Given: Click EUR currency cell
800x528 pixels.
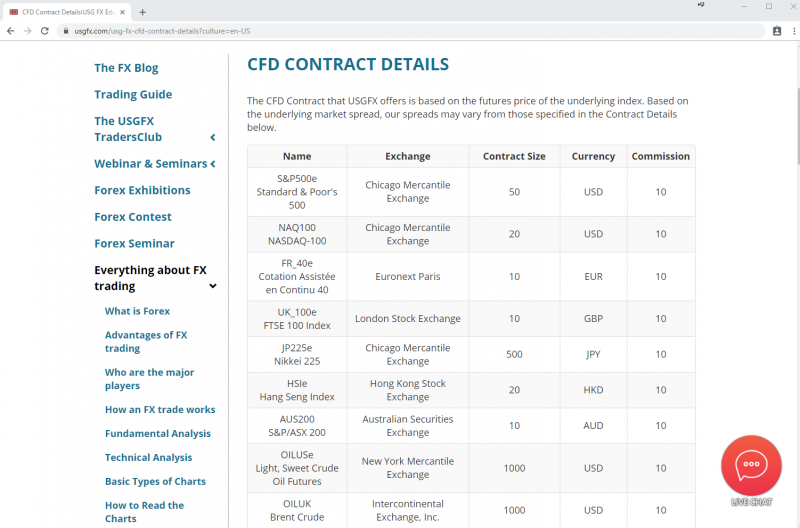Looking at the screenshot, I should point(593,276).
